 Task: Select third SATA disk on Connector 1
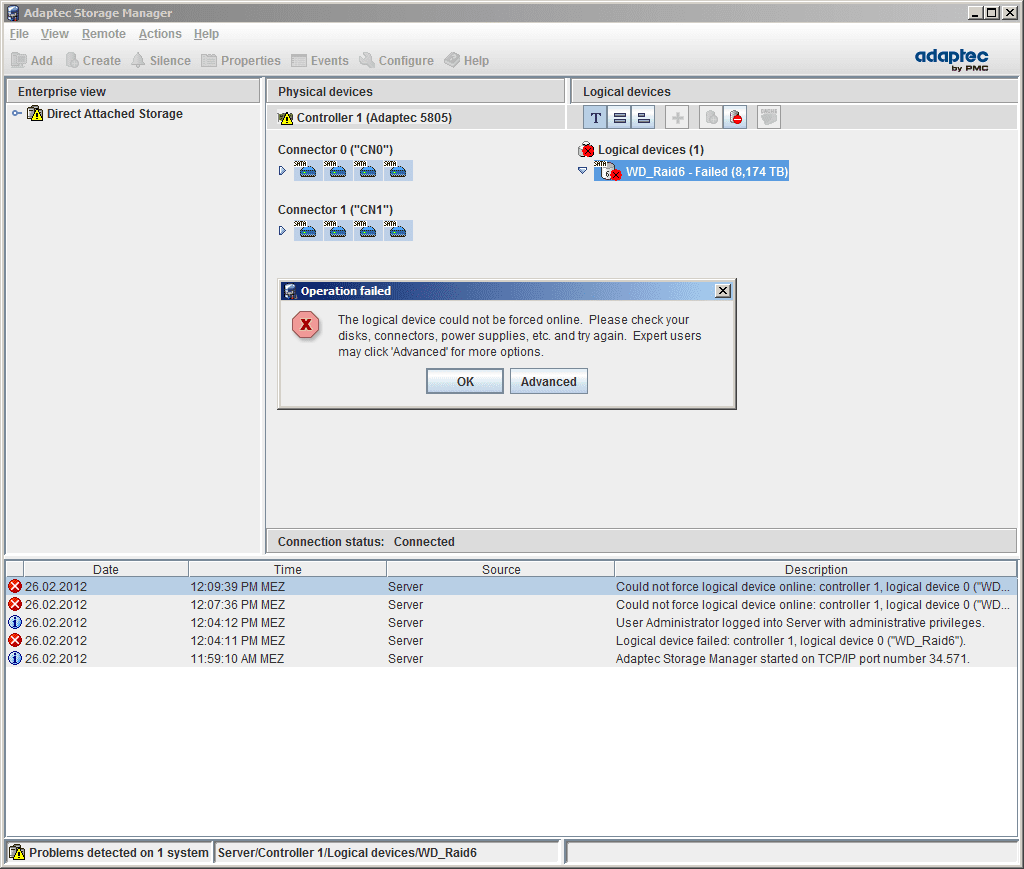368,230
